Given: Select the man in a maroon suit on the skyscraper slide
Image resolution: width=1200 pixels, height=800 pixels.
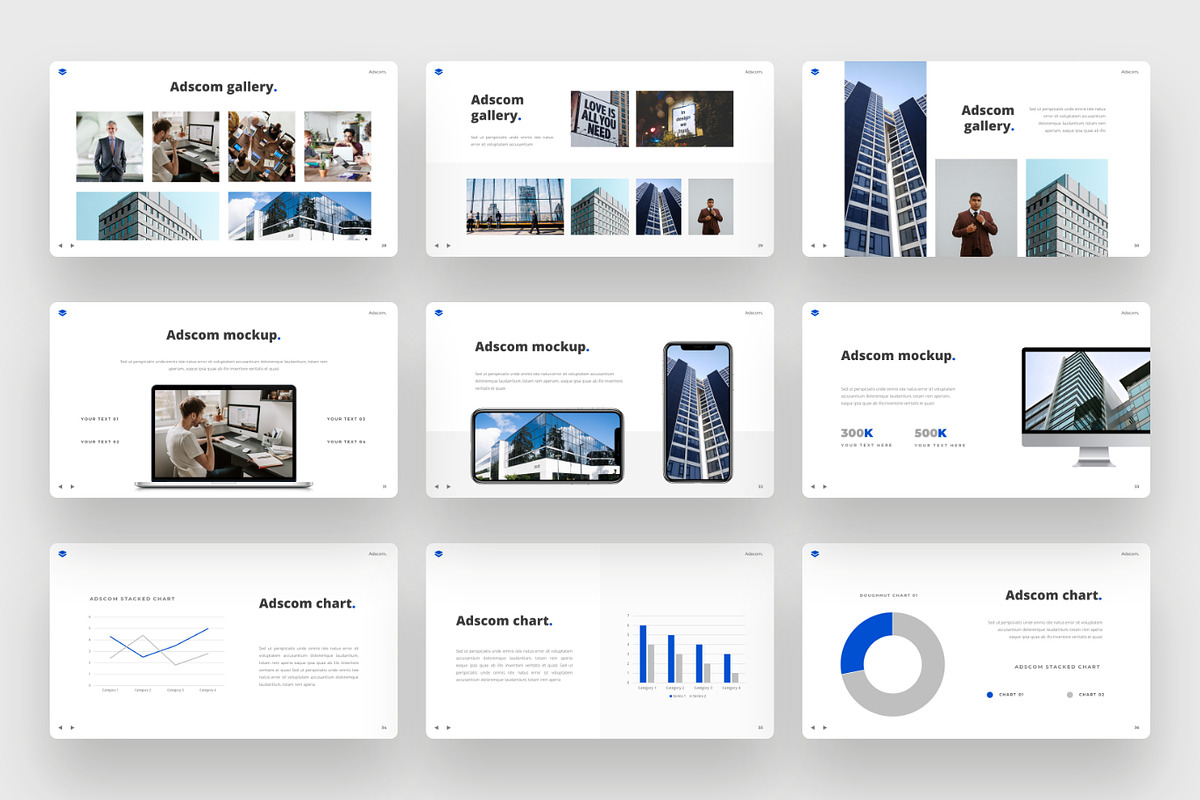Looking at the screenshot, I should click(x=976, y=208).
